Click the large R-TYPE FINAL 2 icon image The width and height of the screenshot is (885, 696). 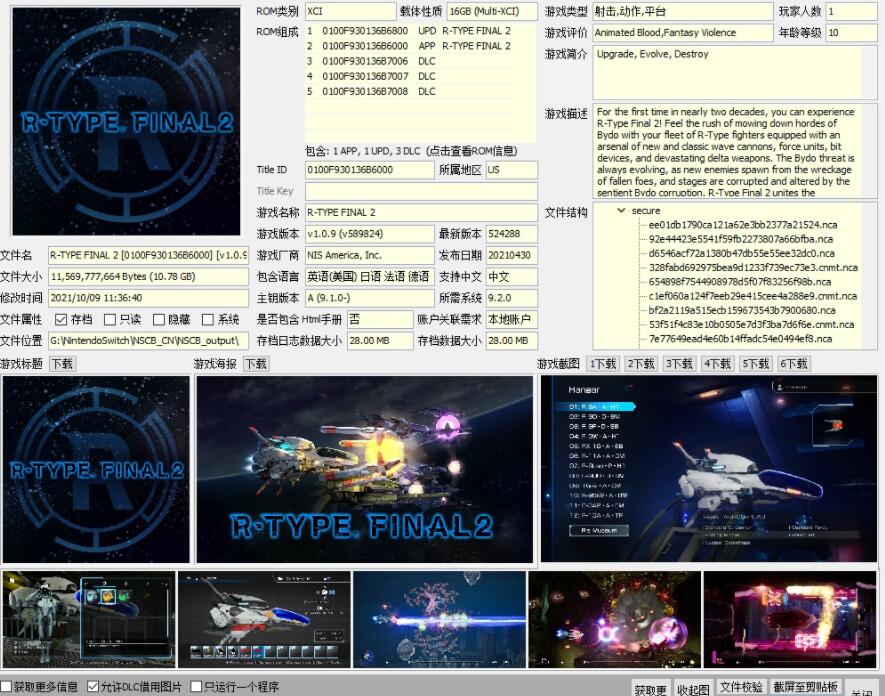point(126,121)
